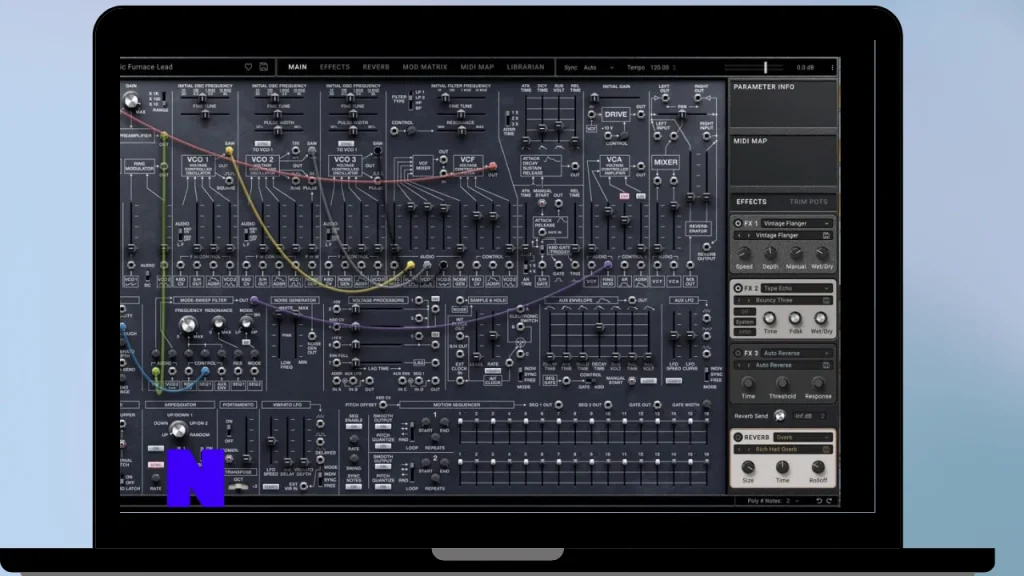Click the VCF output jack
The height and width of the screenshot is (576, 1024).
(493, 167)
